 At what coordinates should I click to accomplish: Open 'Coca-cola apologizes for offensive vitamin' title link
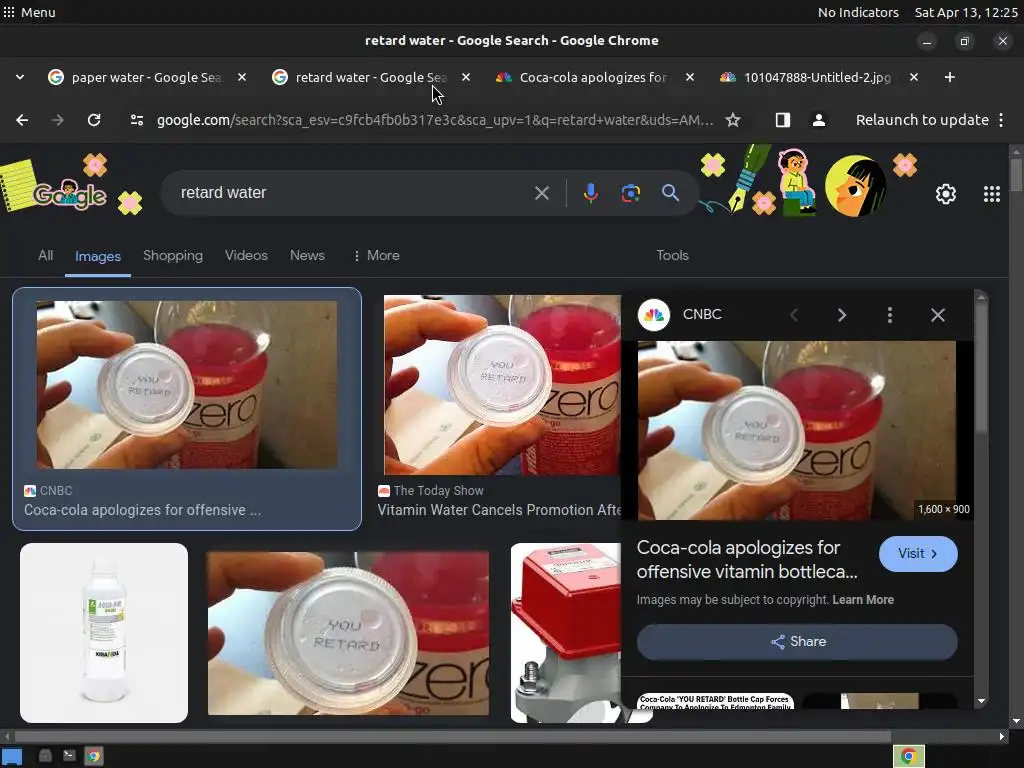pos(747,560)
